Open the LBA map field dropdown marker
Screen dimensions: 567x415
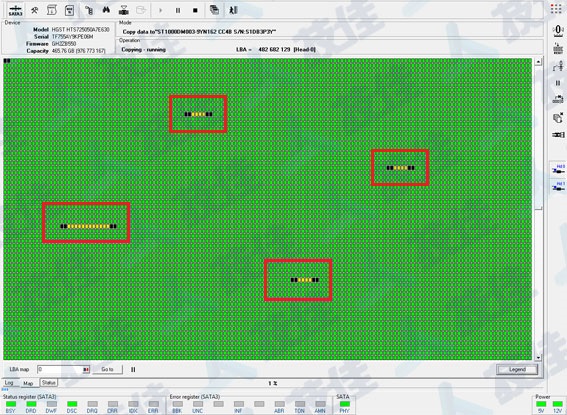click(x=86, y=369)
